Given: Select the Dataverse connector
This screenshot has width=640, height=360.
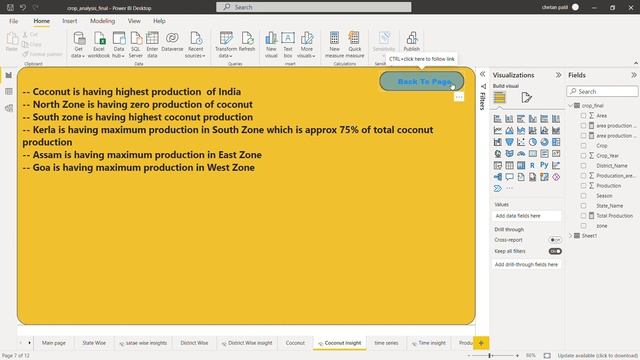Looking at the screenshot, I should tap(172, 42).
